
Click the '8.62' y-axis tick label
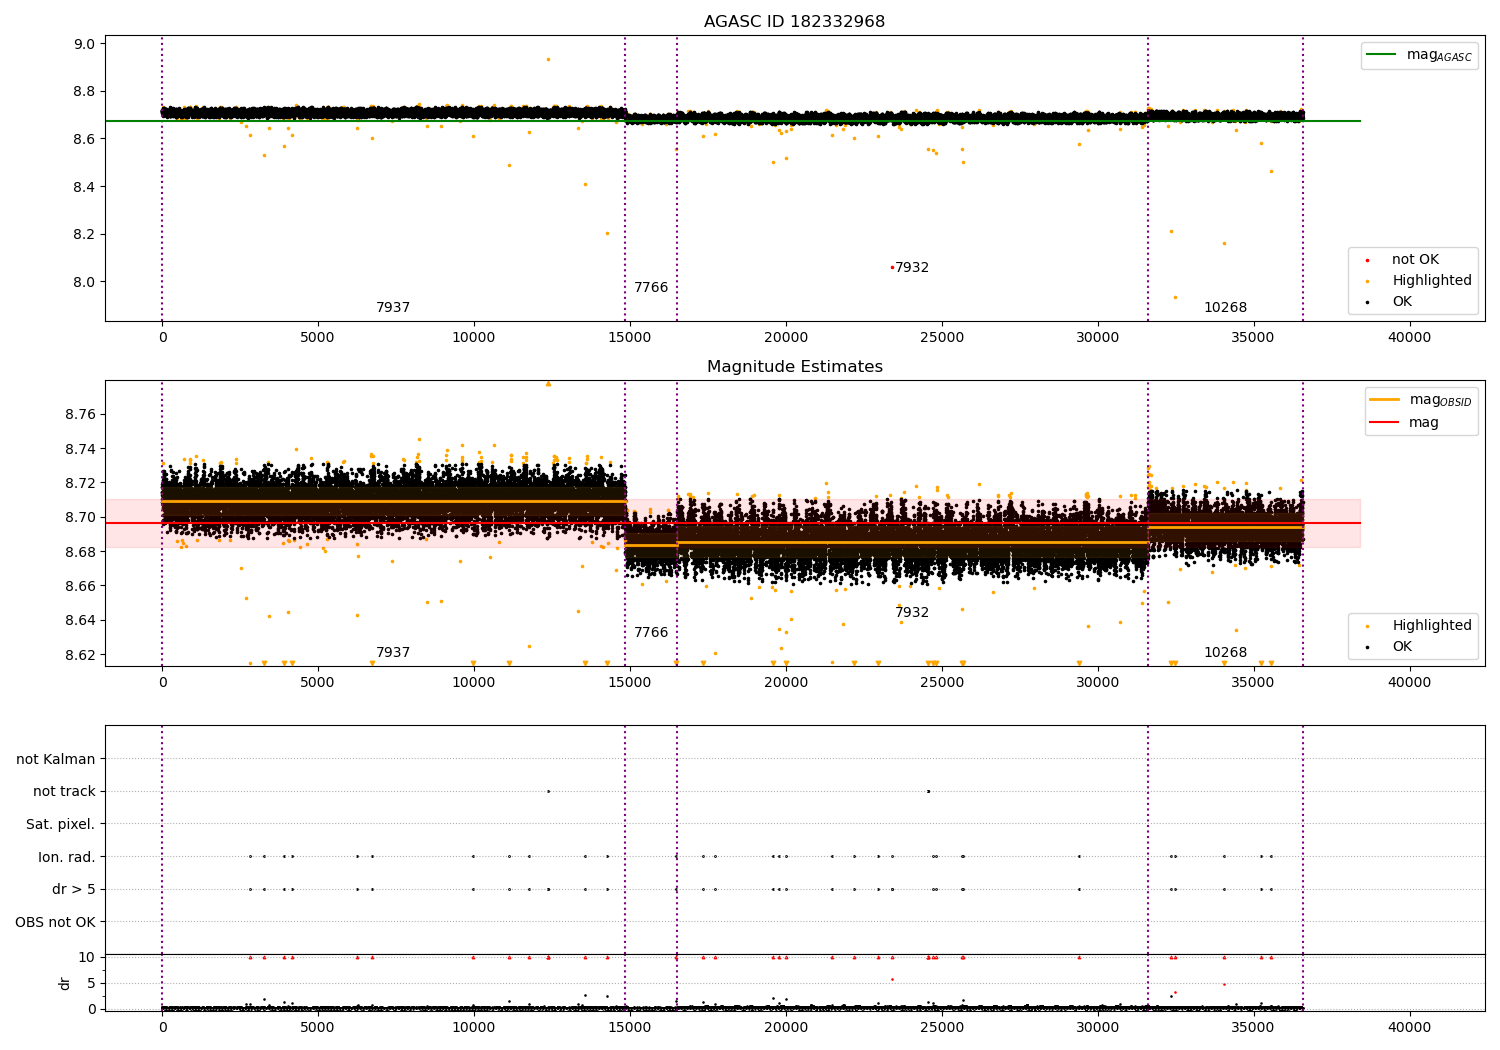click(x=81, y=655)
